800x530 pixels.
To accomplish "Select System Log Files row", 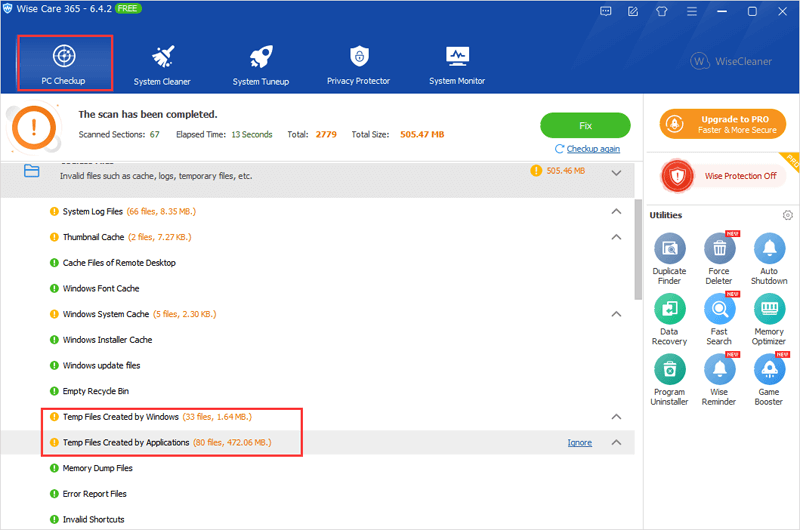I will coord(317,211).
